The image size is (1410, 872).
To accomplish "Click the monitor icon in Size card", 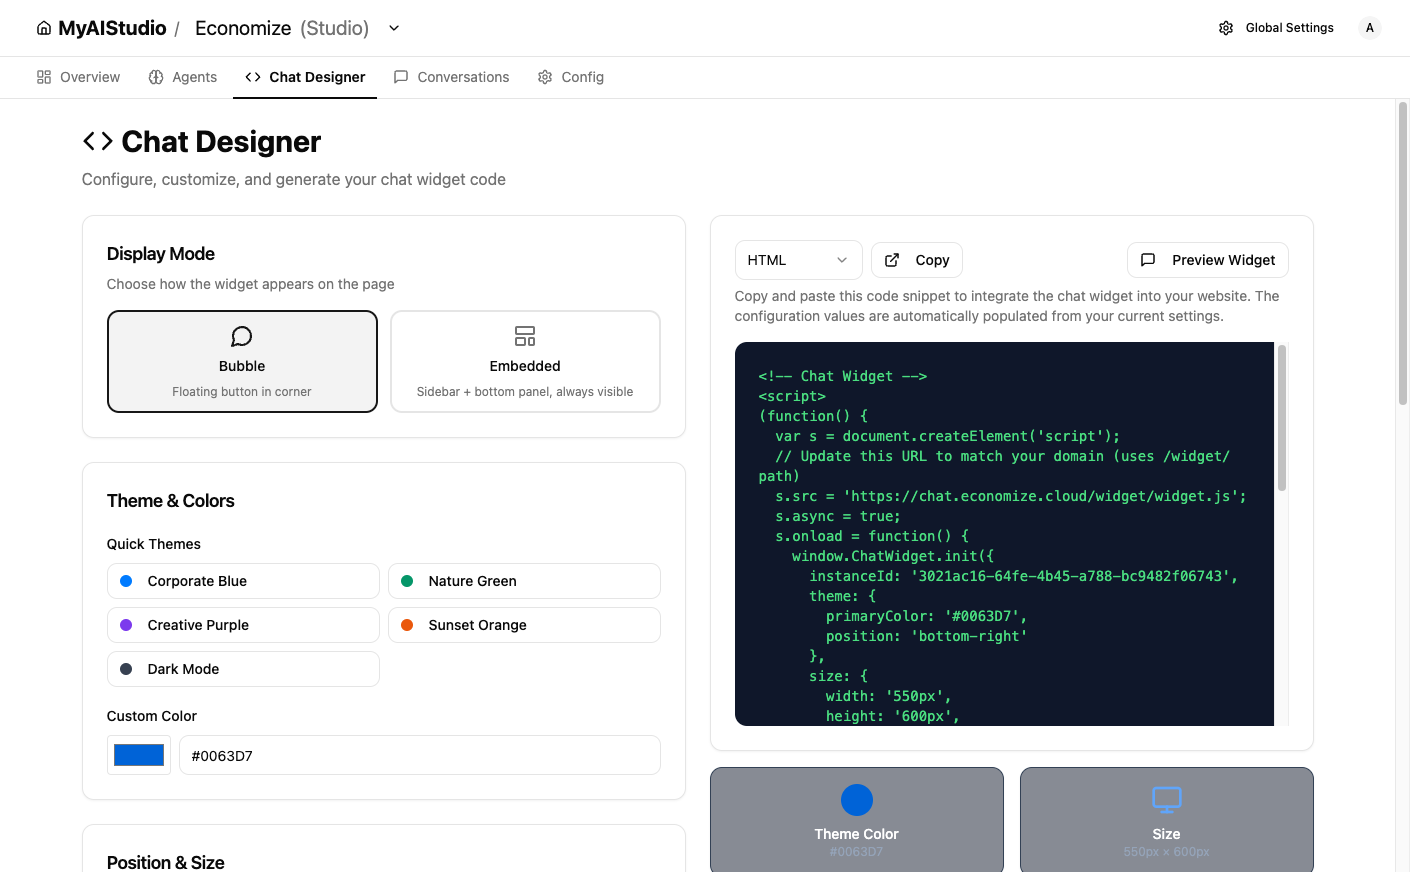I will pos(1166,799).
